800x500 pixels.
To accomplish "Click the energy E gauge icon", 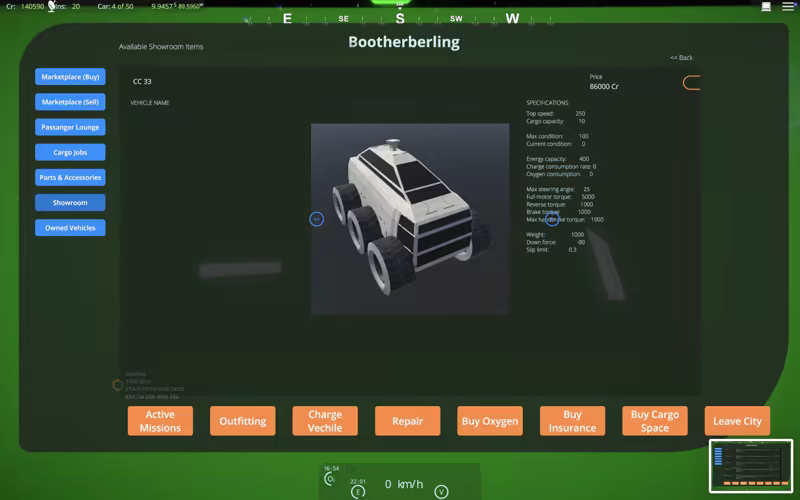I will [358, 491].
